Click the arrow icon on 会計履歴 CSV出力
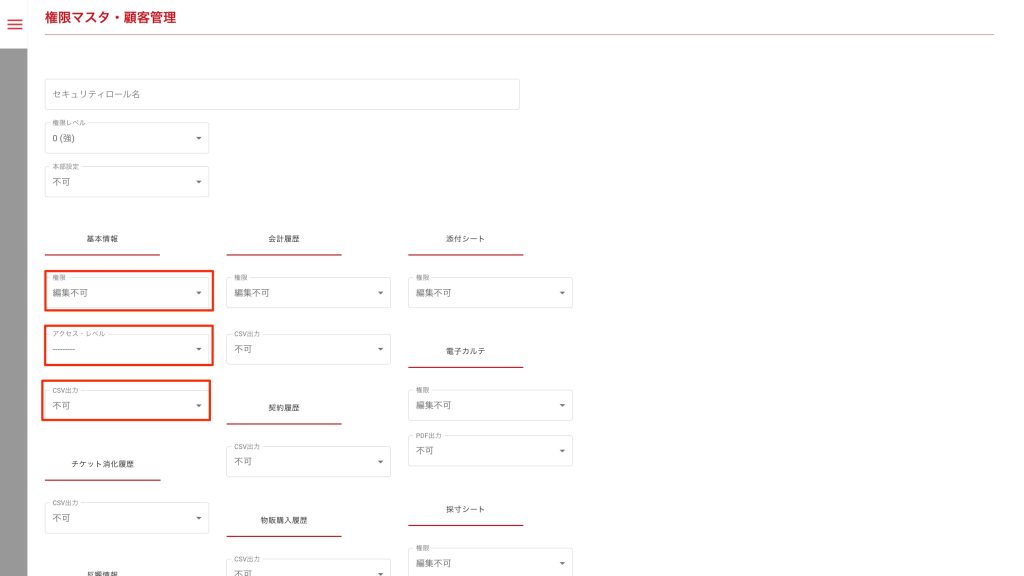Image resolution: width=1024 pixels, height=576 pixels. coord(380,349)
